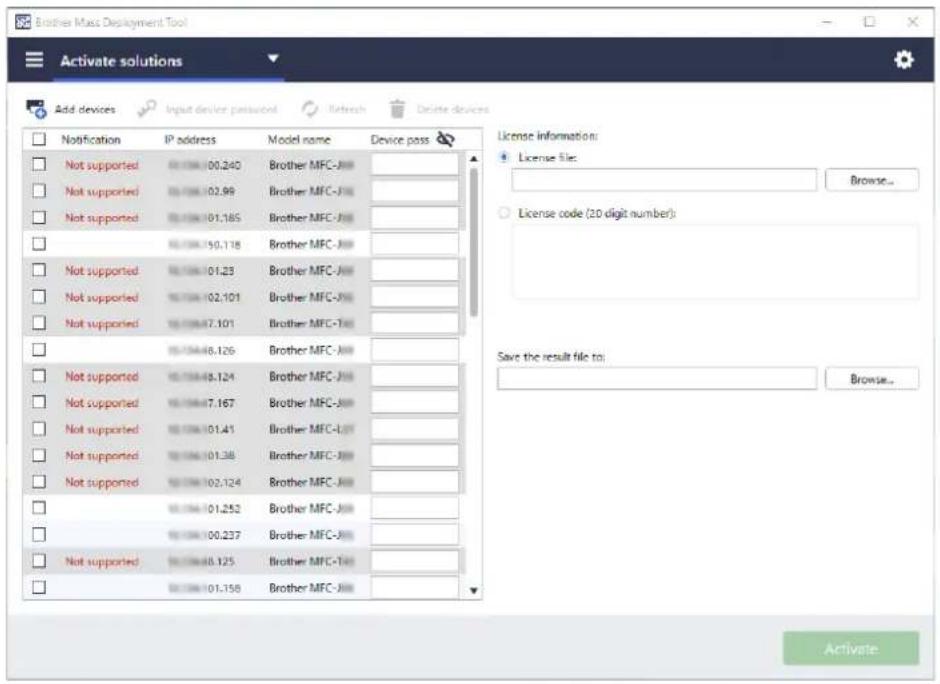The height and width of the screenshot is (684, 940).
Task: Click the Device pass column header
Action: point(400,139)
